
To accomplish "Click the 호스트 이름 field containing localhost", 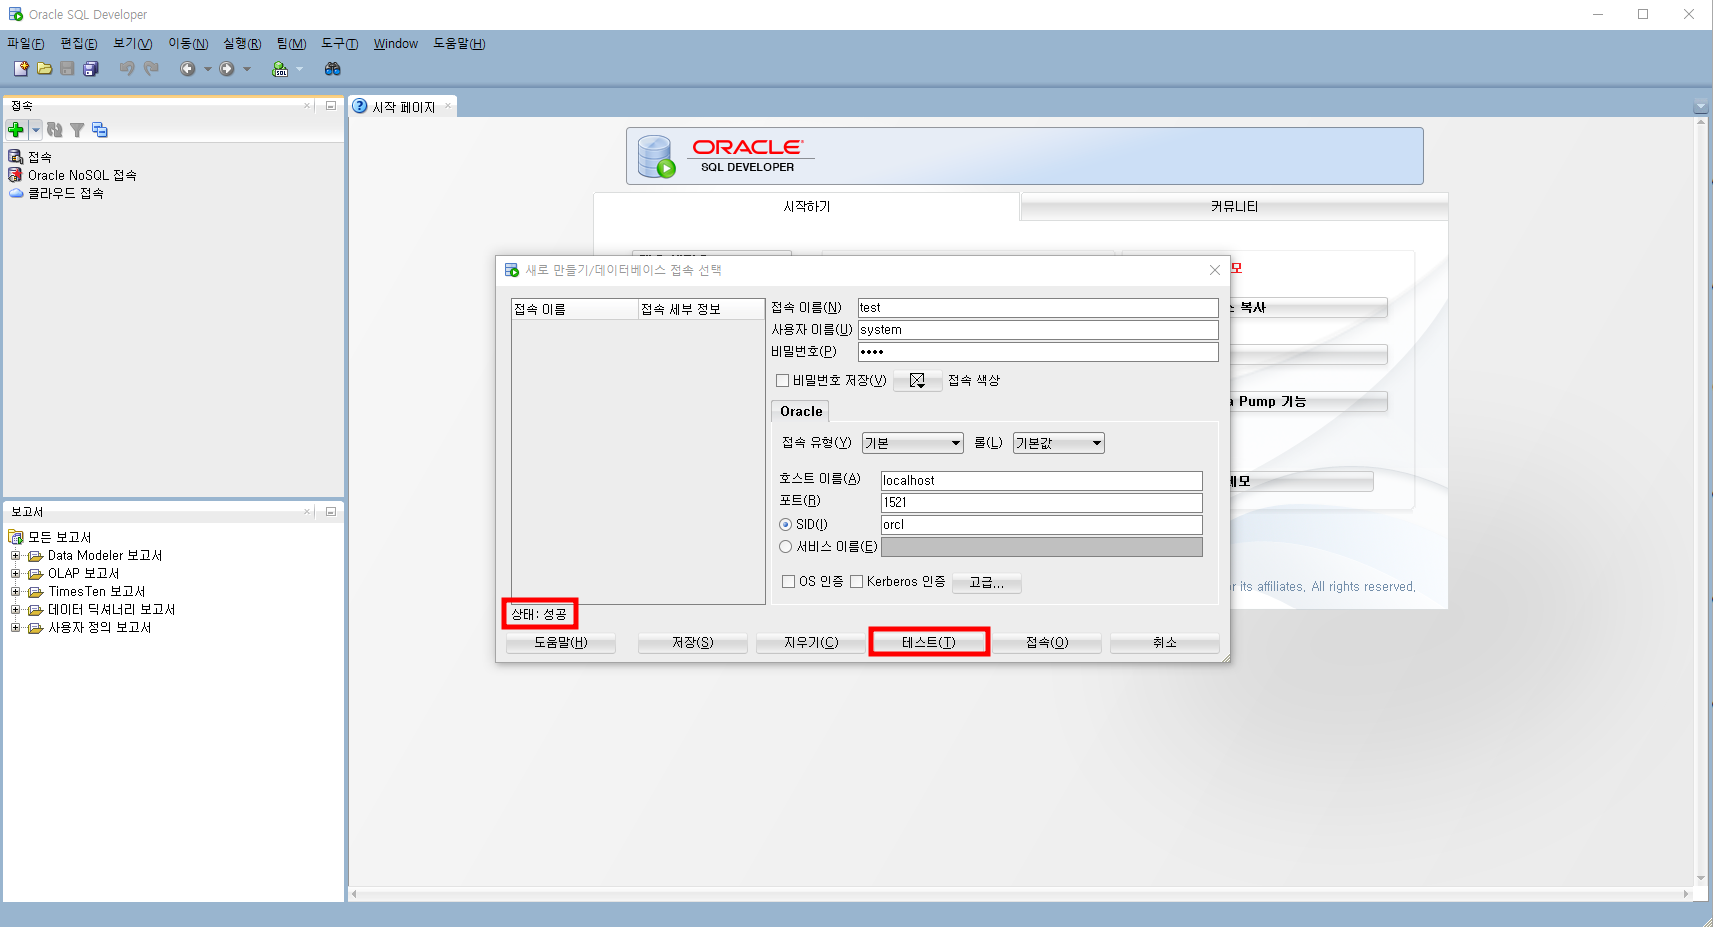I will 1041,481.
